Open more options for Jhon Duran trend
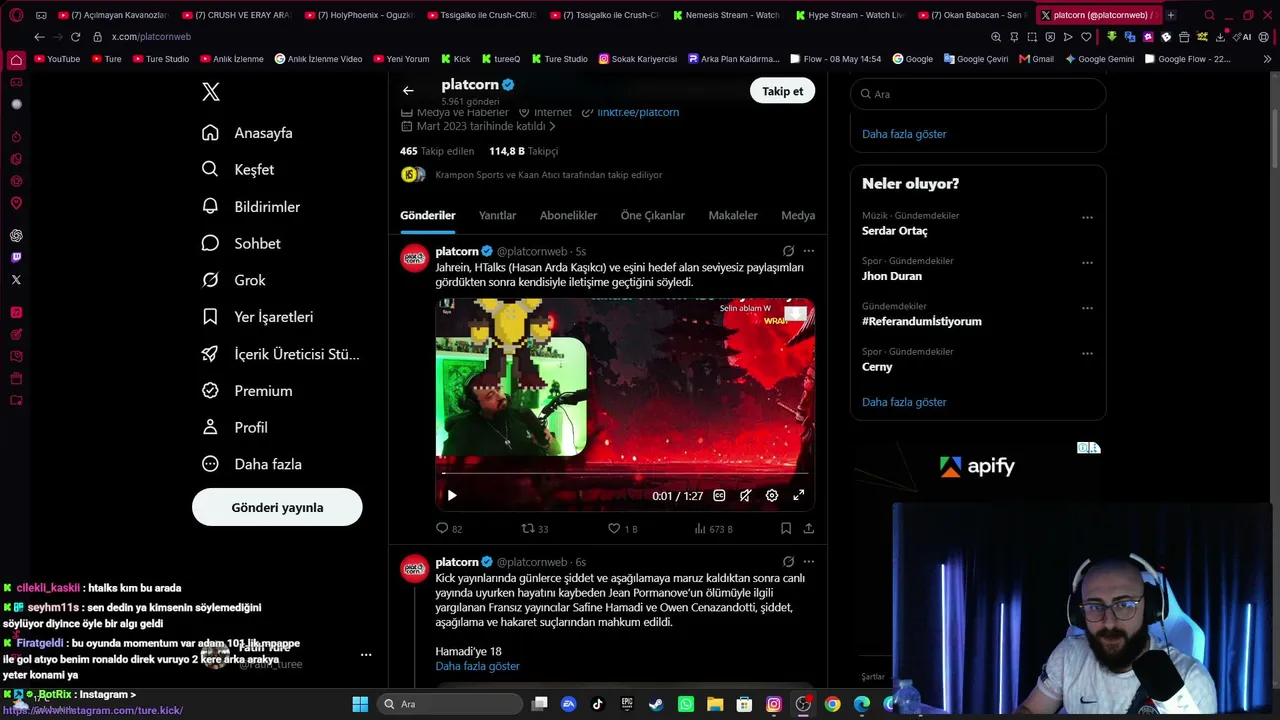 (x=1087, y=263)
